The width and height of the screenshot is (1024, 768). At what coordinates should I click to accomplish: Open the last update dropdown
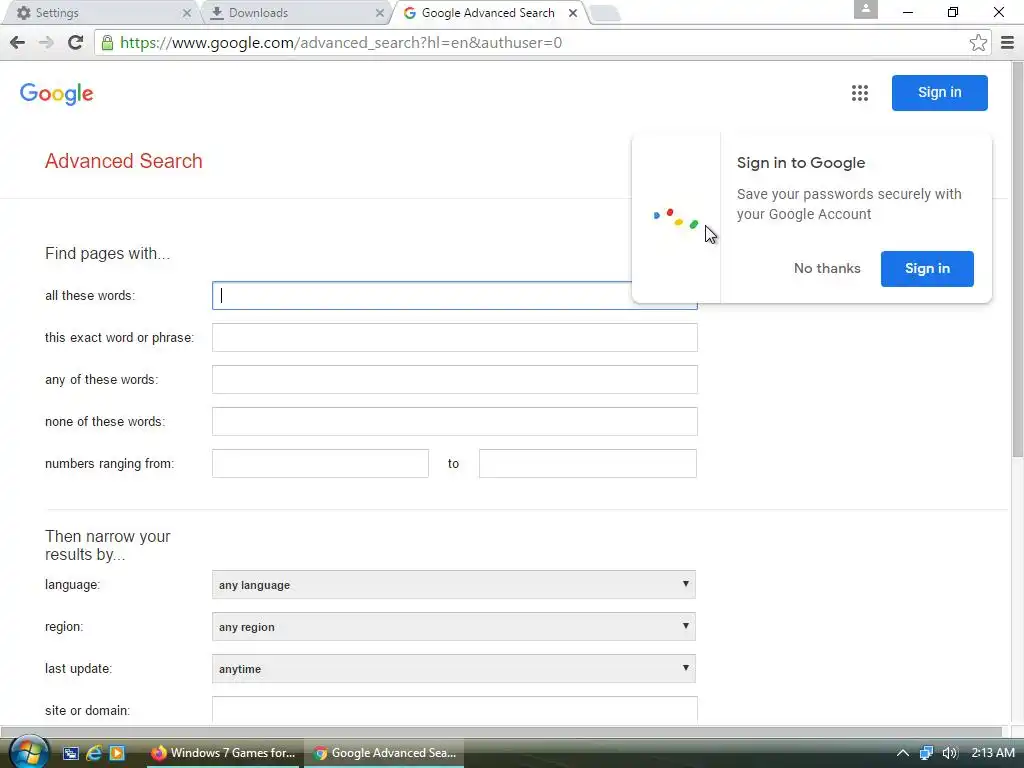click(x=454, y=668)
